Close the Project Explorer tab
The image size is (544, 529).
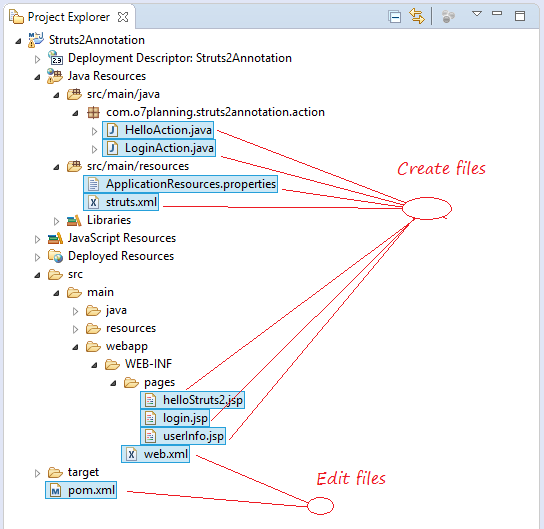(123, 17)
